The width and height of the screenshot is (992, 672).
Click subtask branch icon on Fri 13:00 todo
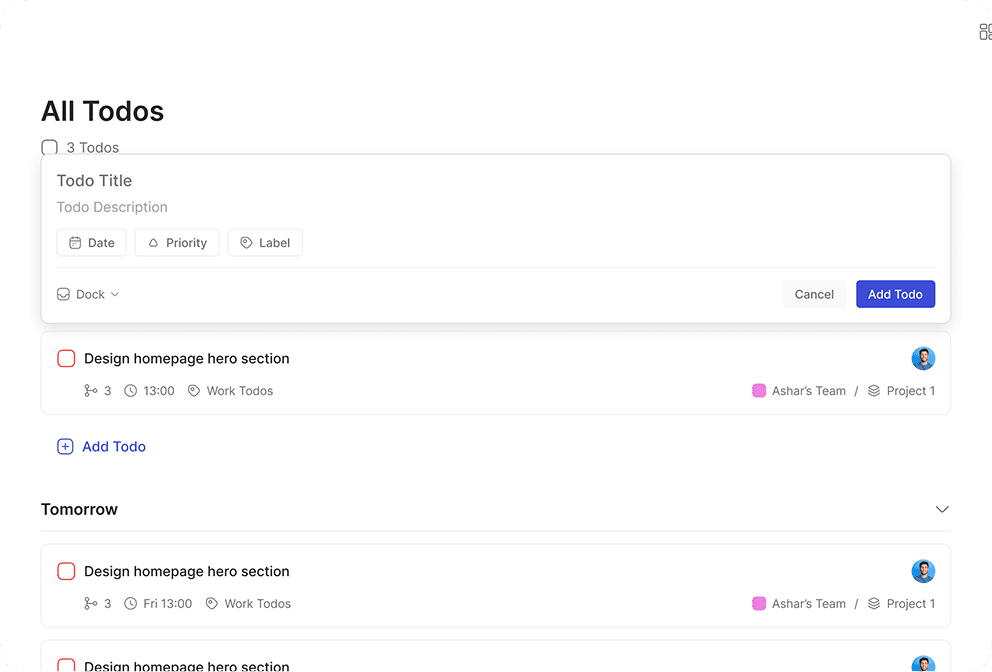(90, 604)
